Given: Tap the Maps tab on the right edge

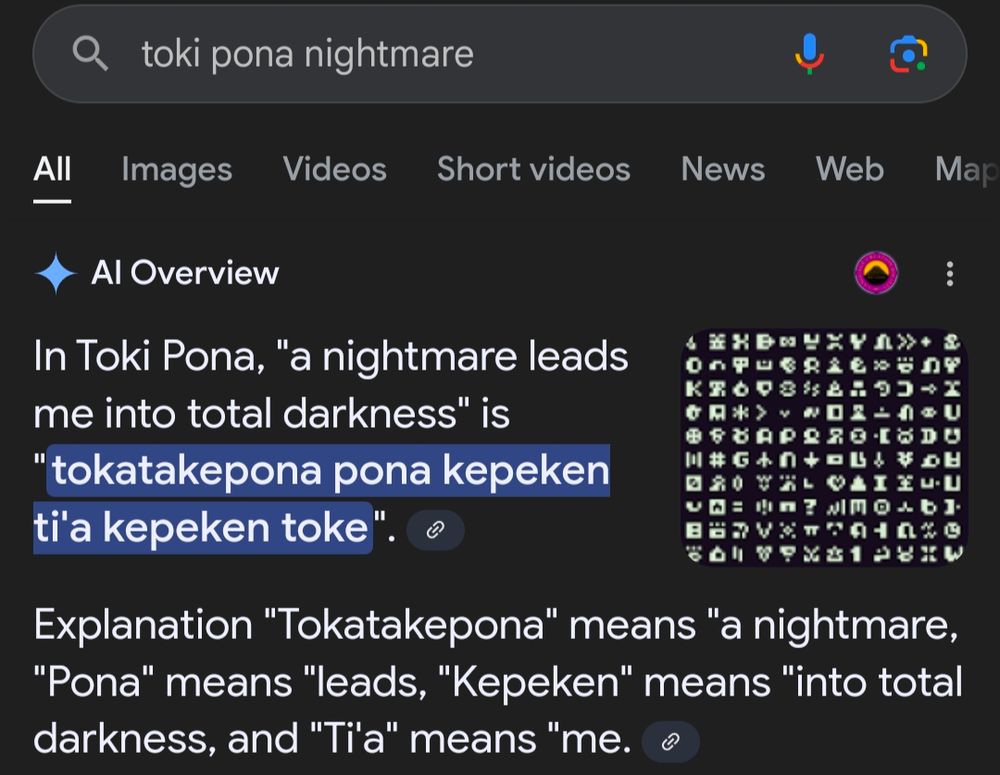Looking at the screenshot, I should [x=966, y=170].
